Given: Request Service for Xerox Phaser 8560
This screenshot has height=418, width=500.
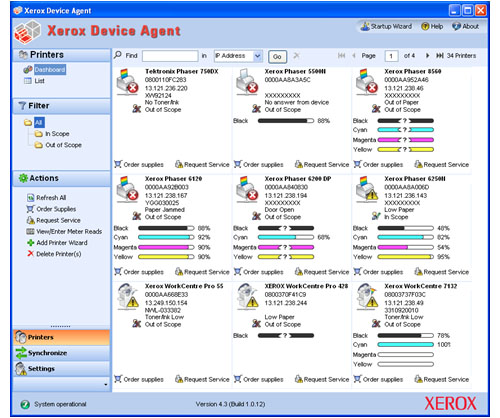Looking at the screenshot, I should [442, 165].
